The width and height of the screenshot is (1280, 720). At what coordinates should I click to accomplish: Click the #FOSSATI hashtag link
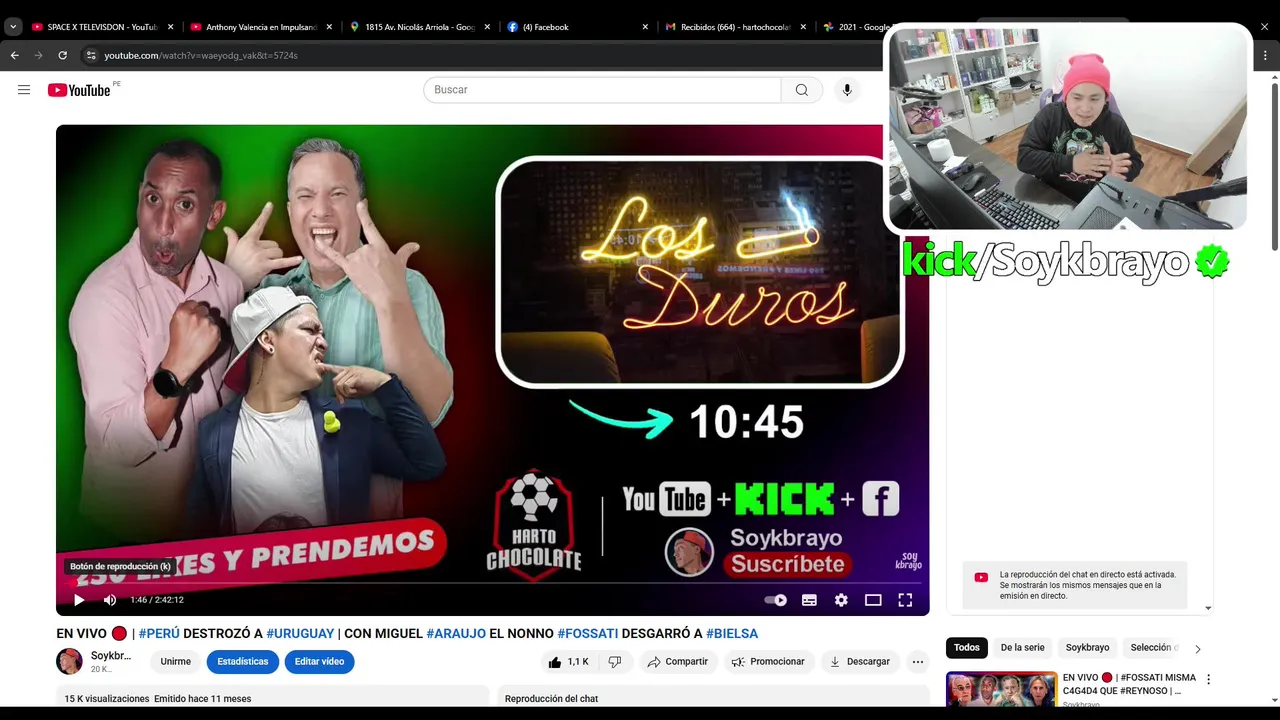[587, 634]
